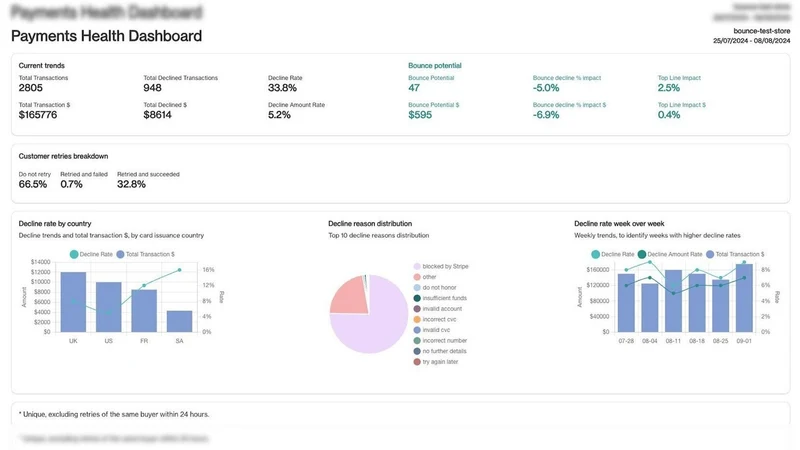This screenshot has width=800, height=450.
Task: Click the Retried and succeeded value 32.8%
Action: point(131,184)
